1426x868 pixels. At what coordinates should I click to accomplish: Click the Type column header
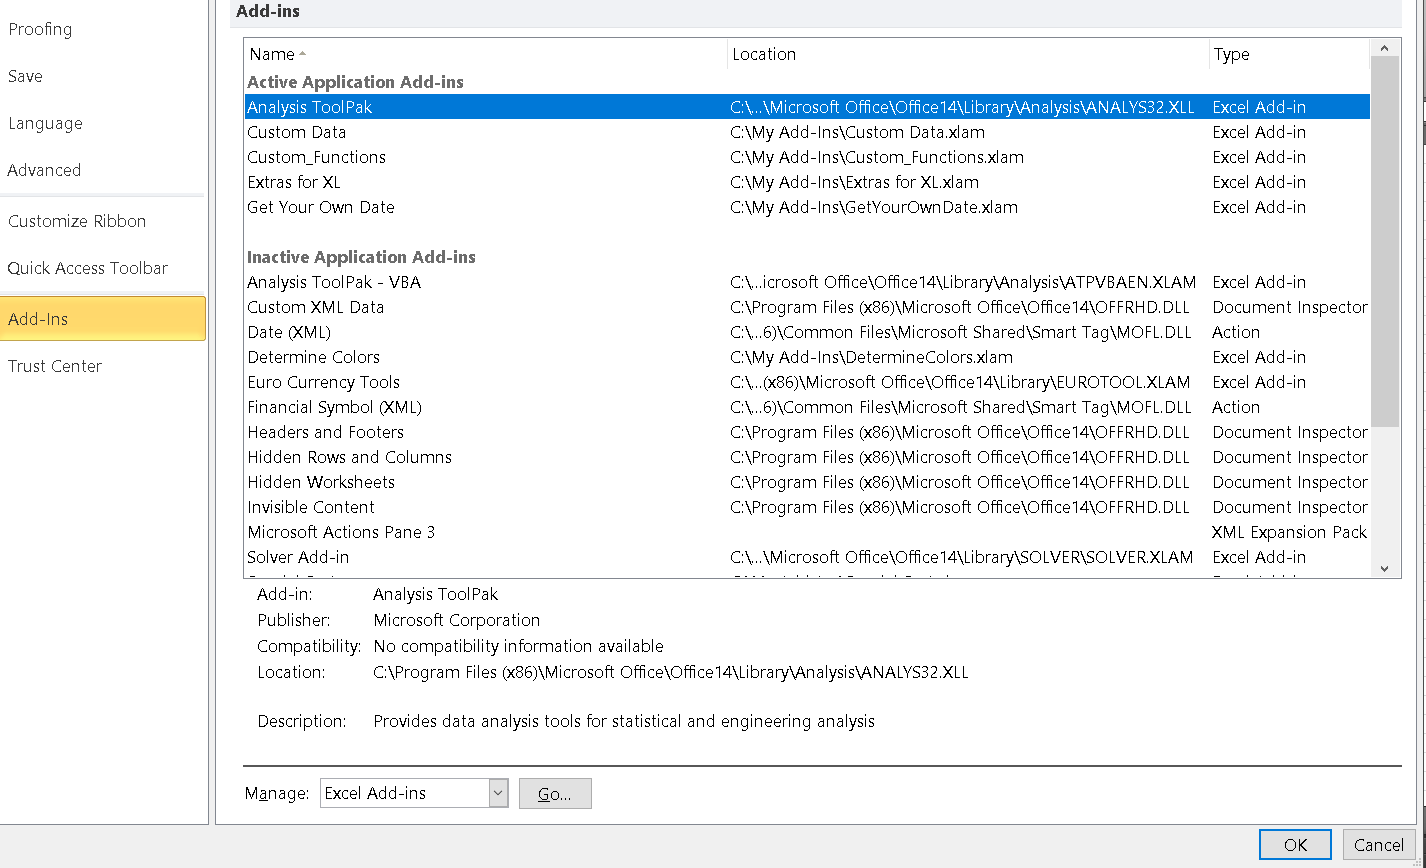pos(1289,55)
